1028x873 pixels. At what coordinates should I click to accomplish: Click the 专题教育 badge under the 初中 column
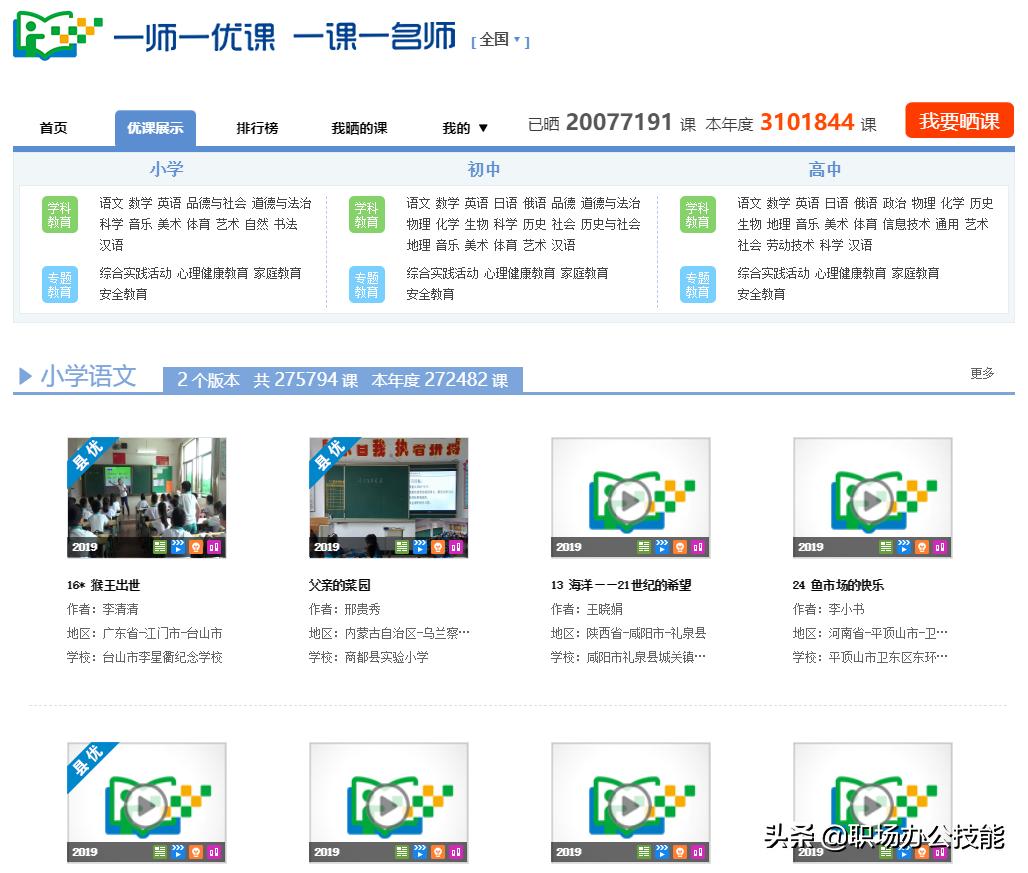click(x=366, y=283)
